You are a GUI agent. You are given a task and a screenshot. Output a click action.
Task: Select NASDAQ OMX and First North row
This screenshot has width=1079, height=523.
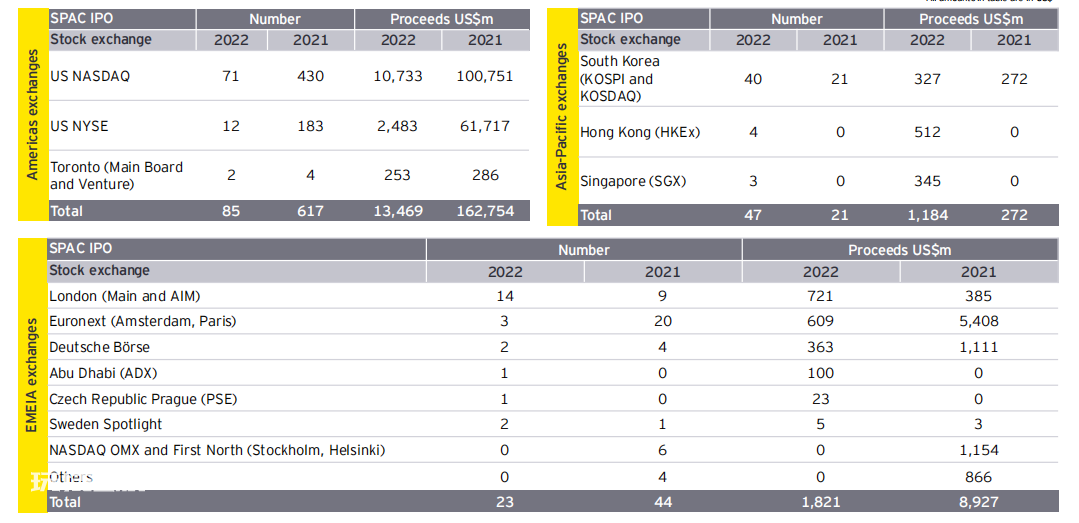[x=553, y=451]
